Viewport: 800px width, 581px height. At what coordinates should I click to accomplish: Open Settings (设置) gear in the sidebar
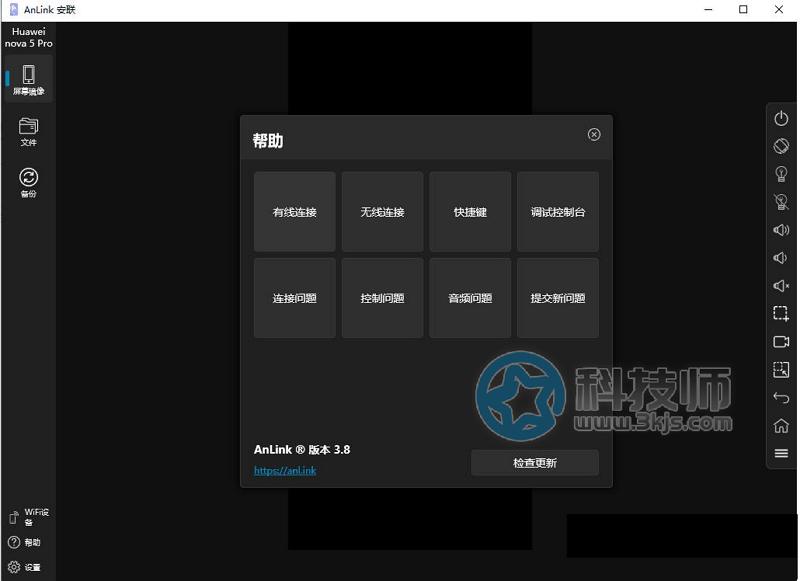pos(24,567)
